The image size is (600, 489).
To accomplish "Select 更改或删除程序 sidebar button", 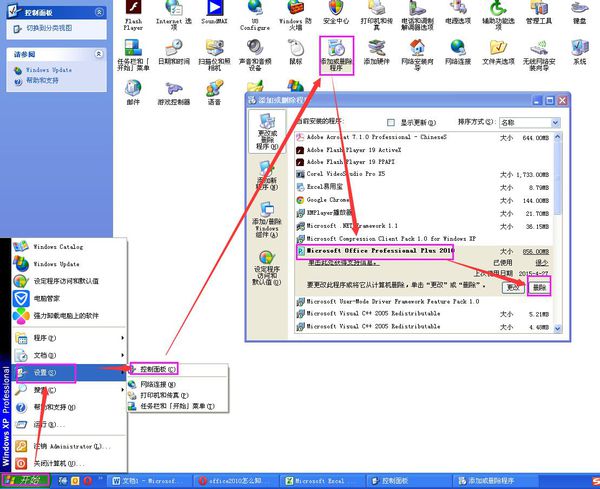I will tap(267, 131).
